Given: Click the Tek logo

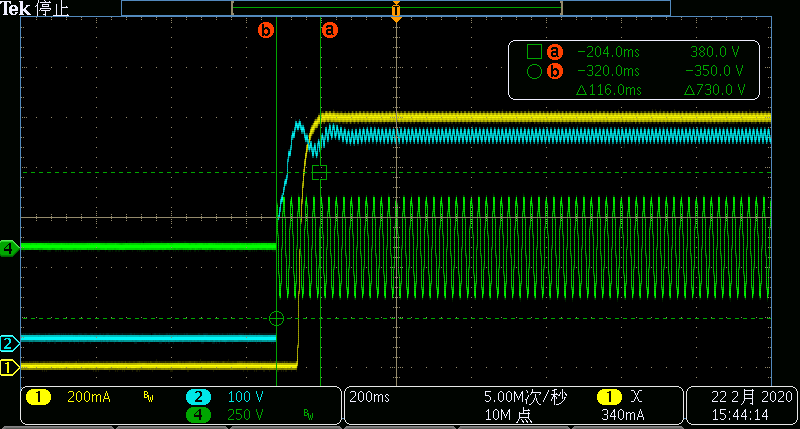Looking at the screenshot, I should [x=15, y=8].
